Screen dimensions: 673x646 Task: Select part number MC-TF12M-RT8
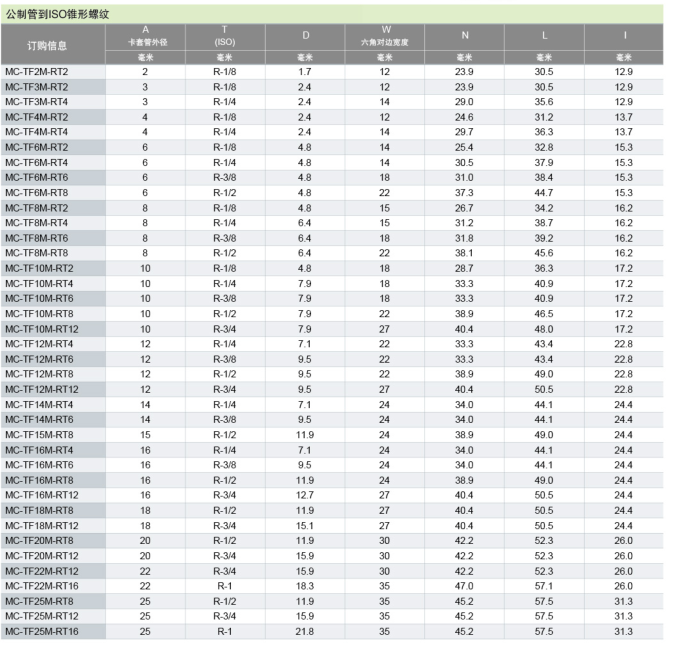(x=39, y=374)
